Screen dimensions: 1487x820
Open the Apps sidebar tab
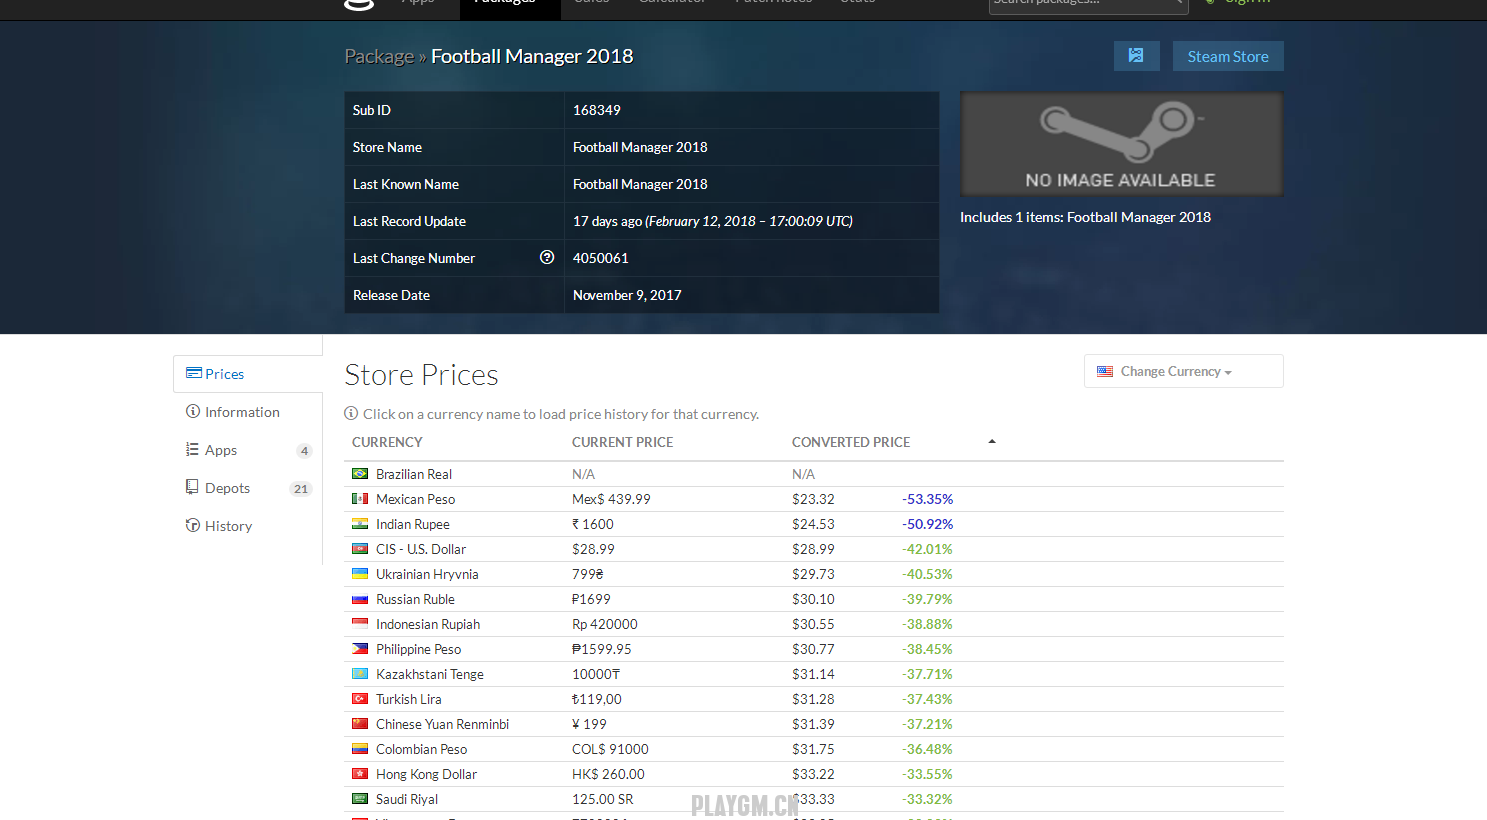248,450
